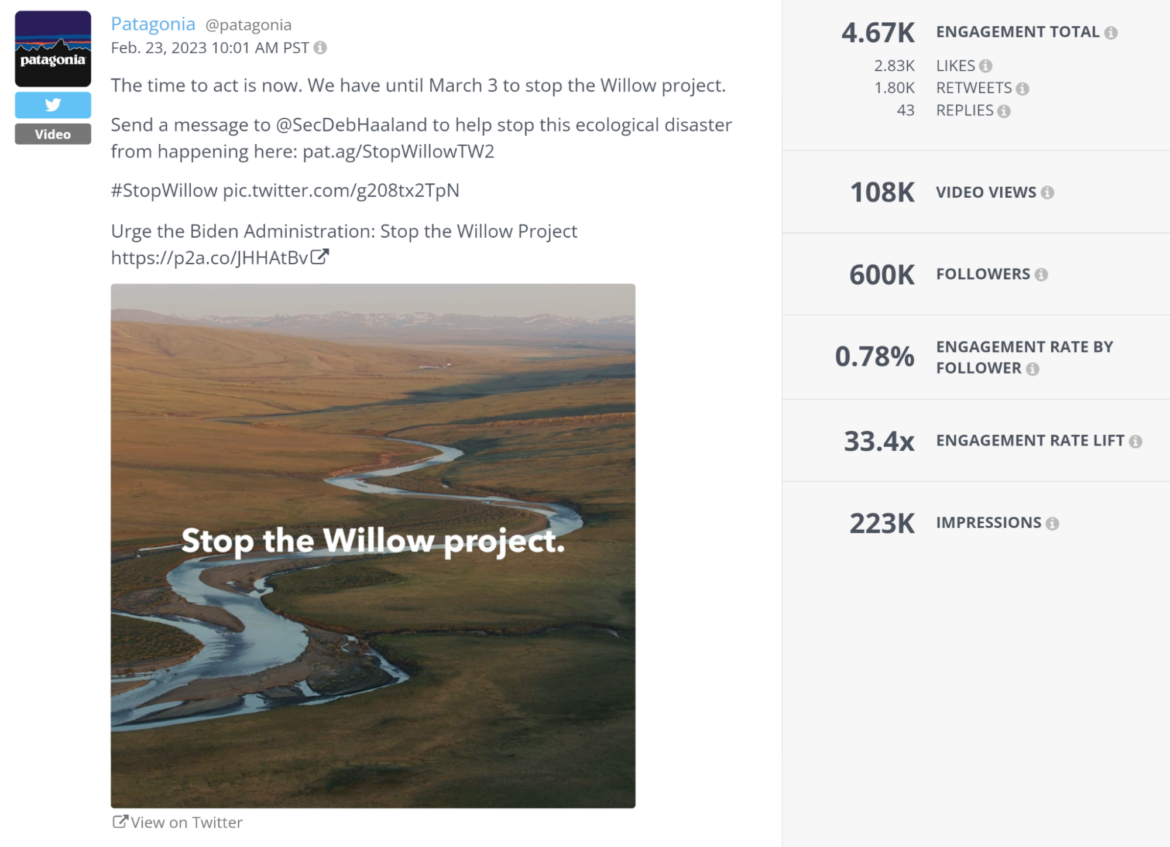Click the Engagement Rate Lift info icon

point(1135,440)
